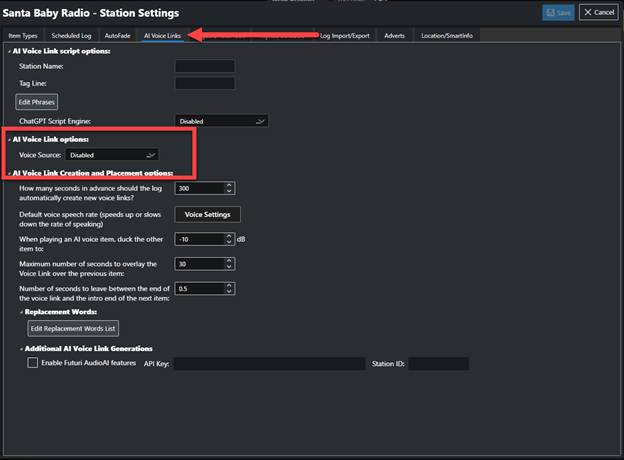Click the Santa Baby Radio - Station Settings title
The image size is (624, 460).
(x=91, y=13)
